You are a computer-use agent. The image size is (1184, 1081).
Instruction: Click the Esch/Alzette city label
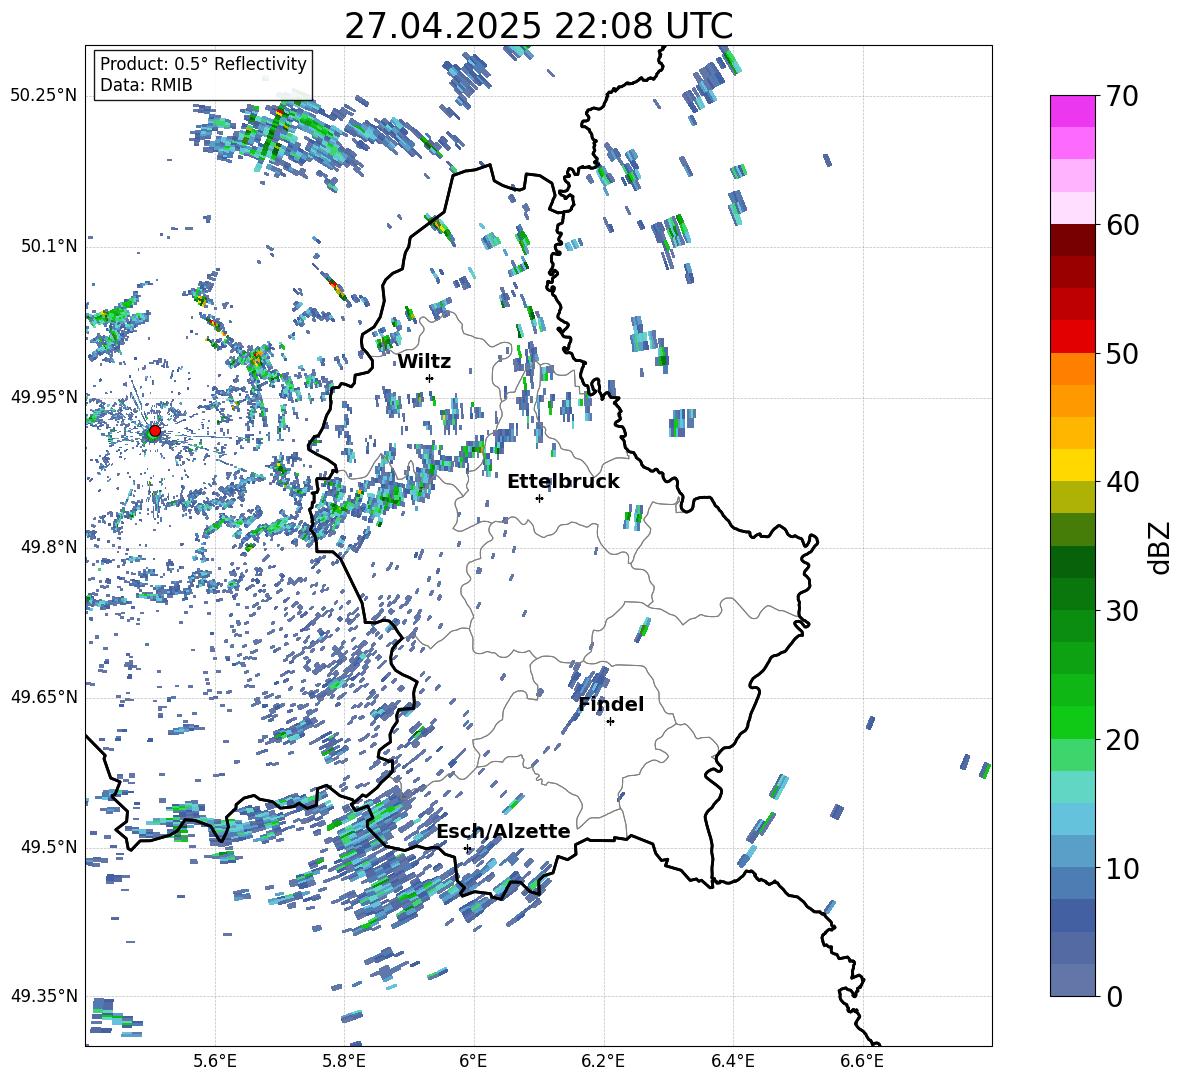(504, 831)
